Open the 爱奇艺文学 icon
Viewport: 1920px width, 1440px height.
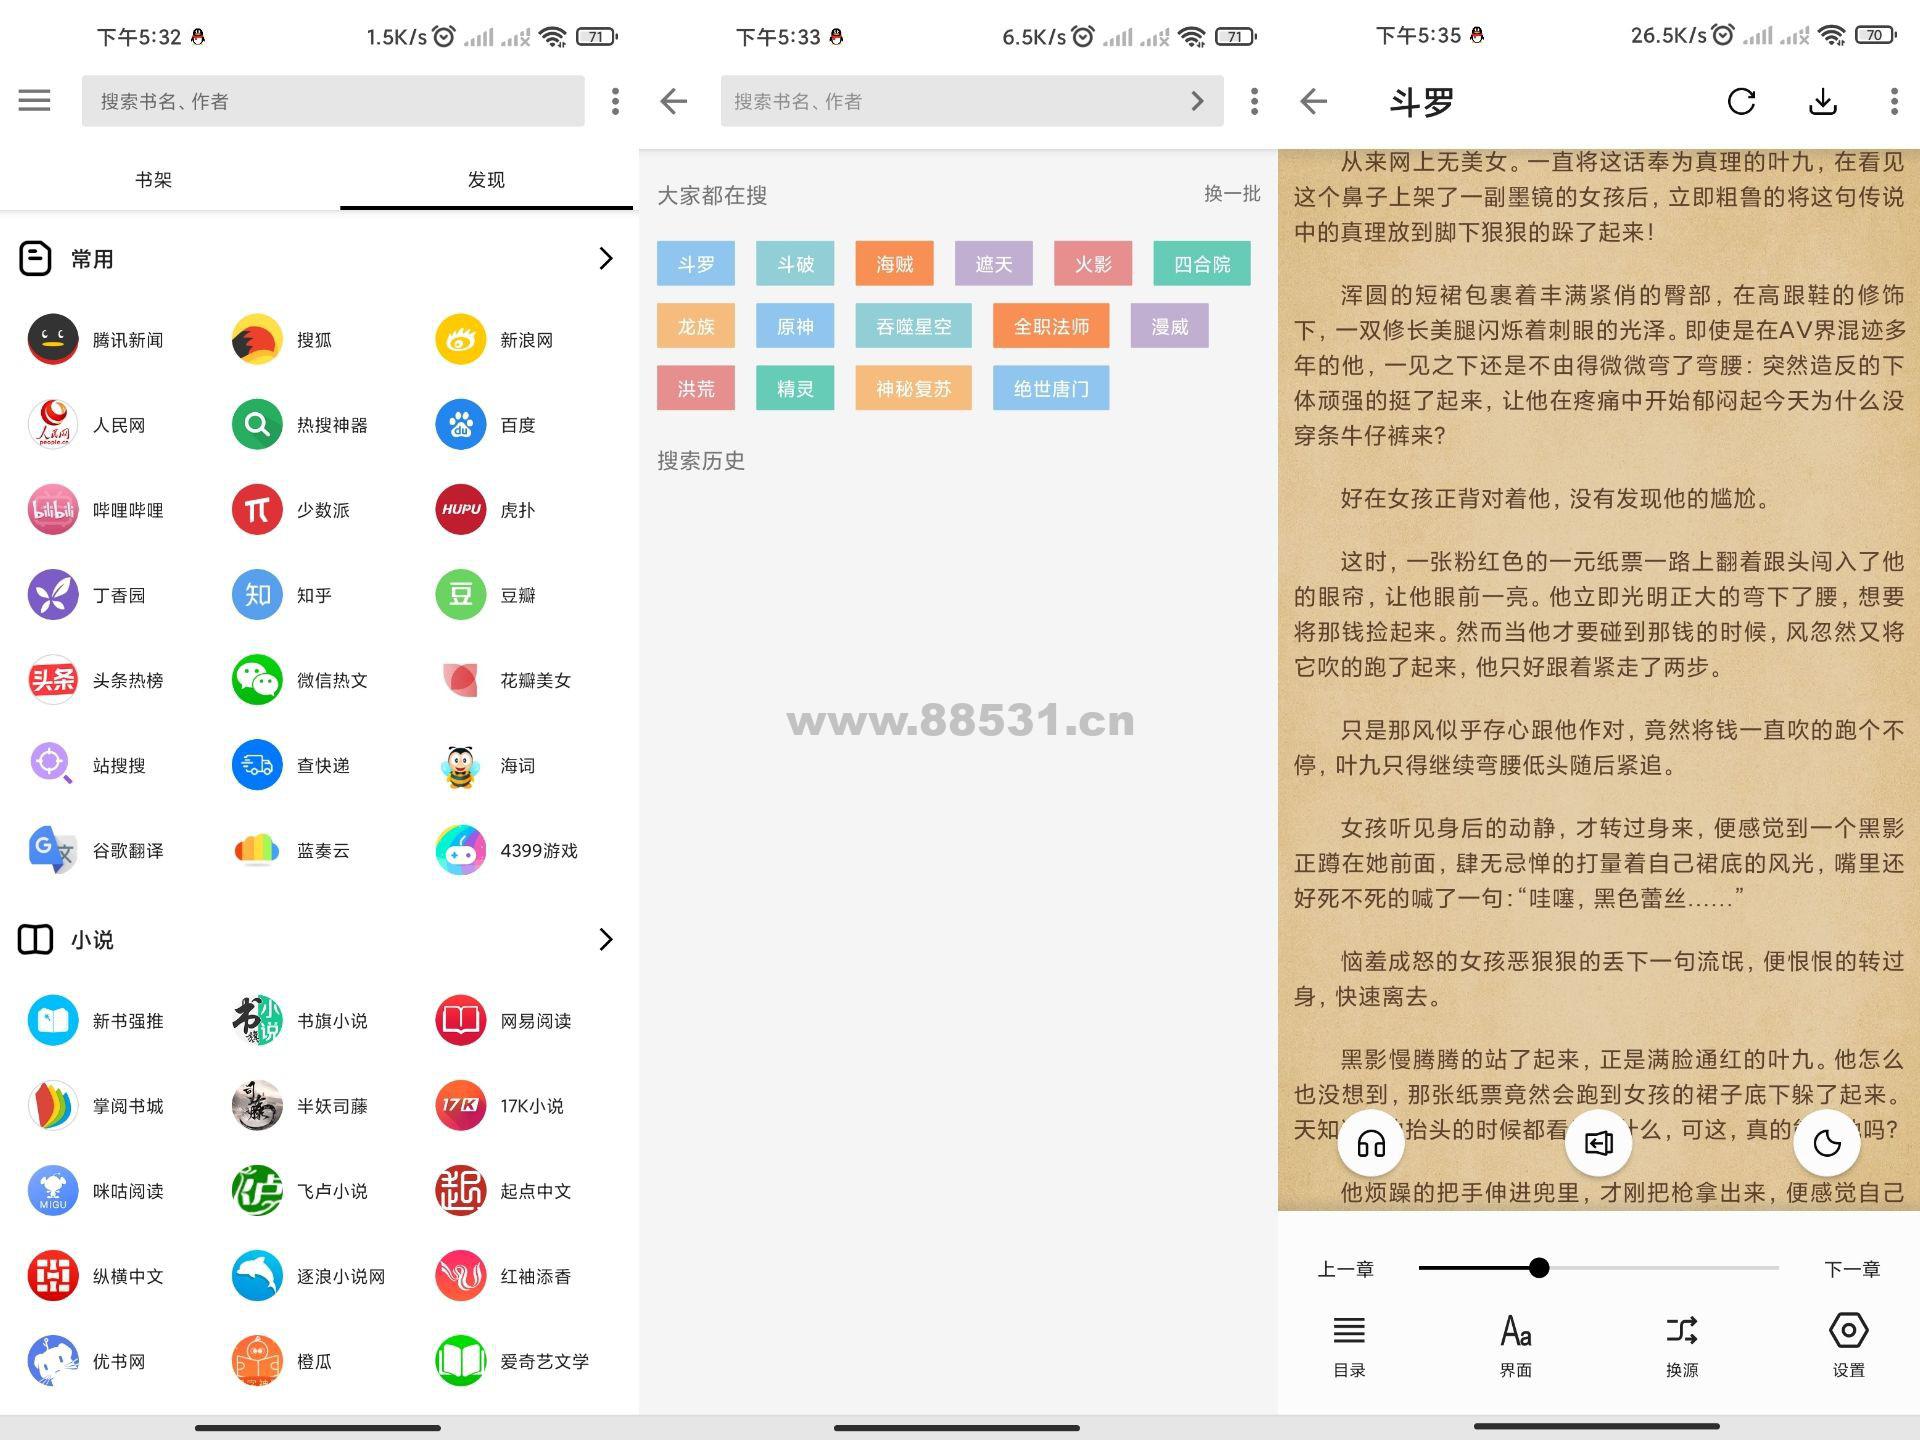(x=461, y=1361)
